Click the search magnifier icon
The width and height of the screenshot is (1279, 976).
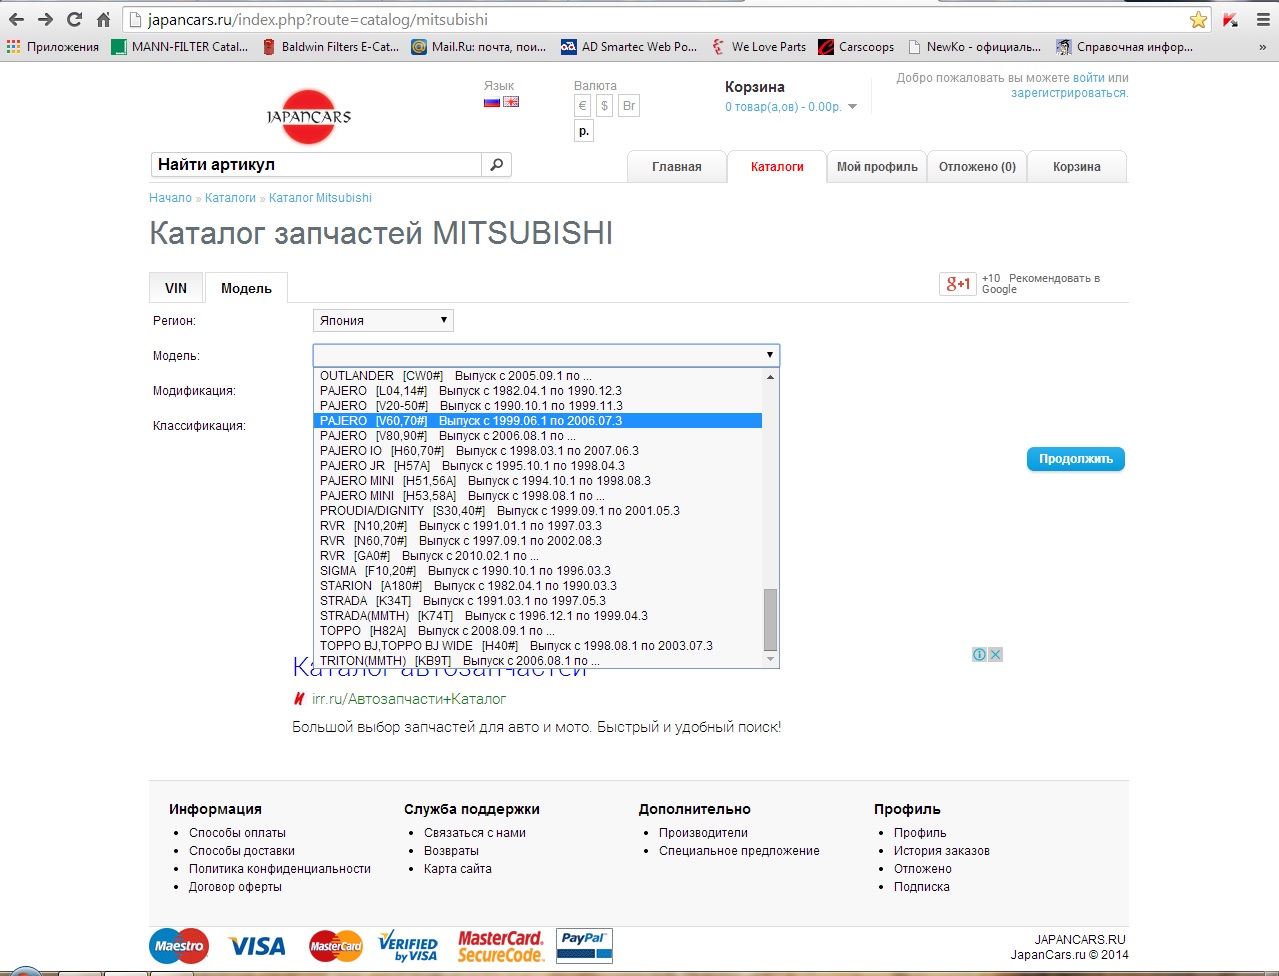pos(496,165)
